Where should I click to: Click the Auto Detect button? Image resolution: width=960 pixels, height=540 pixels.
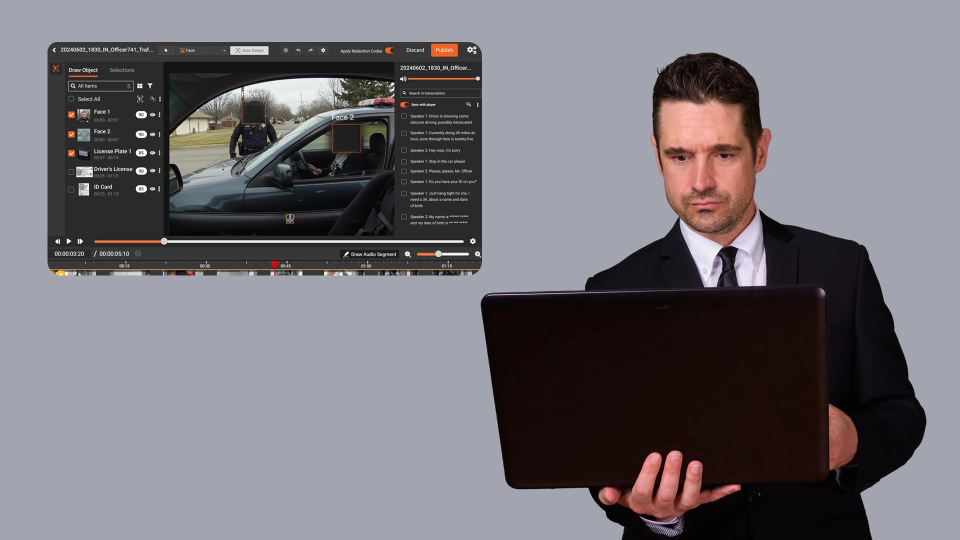pyautogui.click(x=249, y=50)
